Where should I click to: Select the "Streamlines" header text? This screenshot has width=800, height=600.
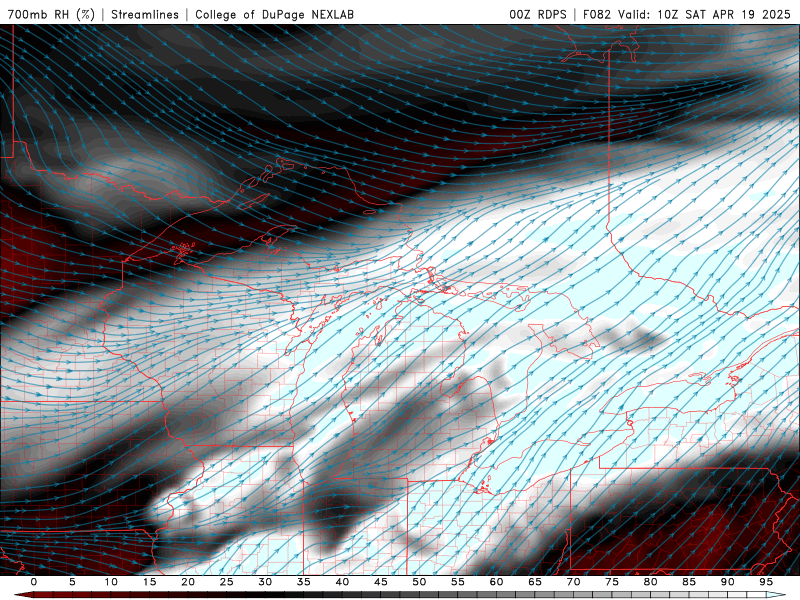(x=145, y=14)
